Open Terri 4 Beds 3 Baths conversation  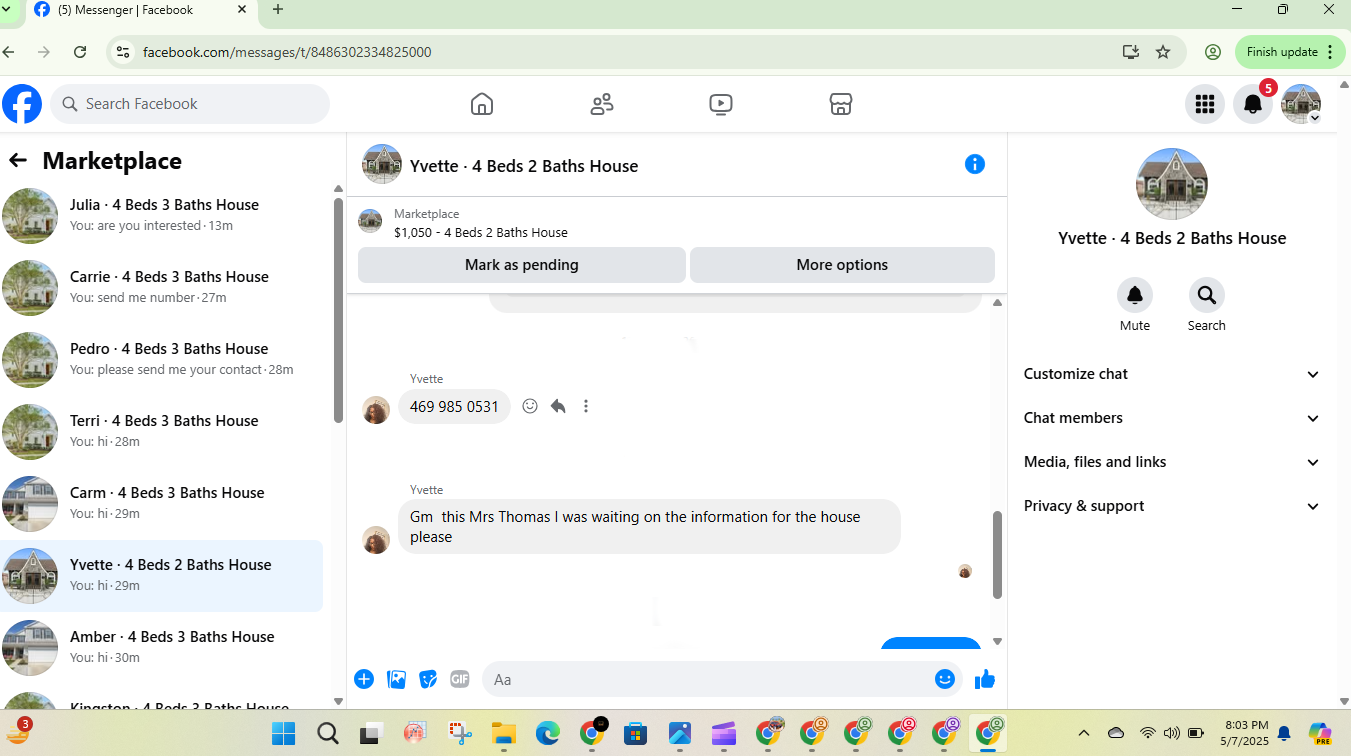(162, 431)
